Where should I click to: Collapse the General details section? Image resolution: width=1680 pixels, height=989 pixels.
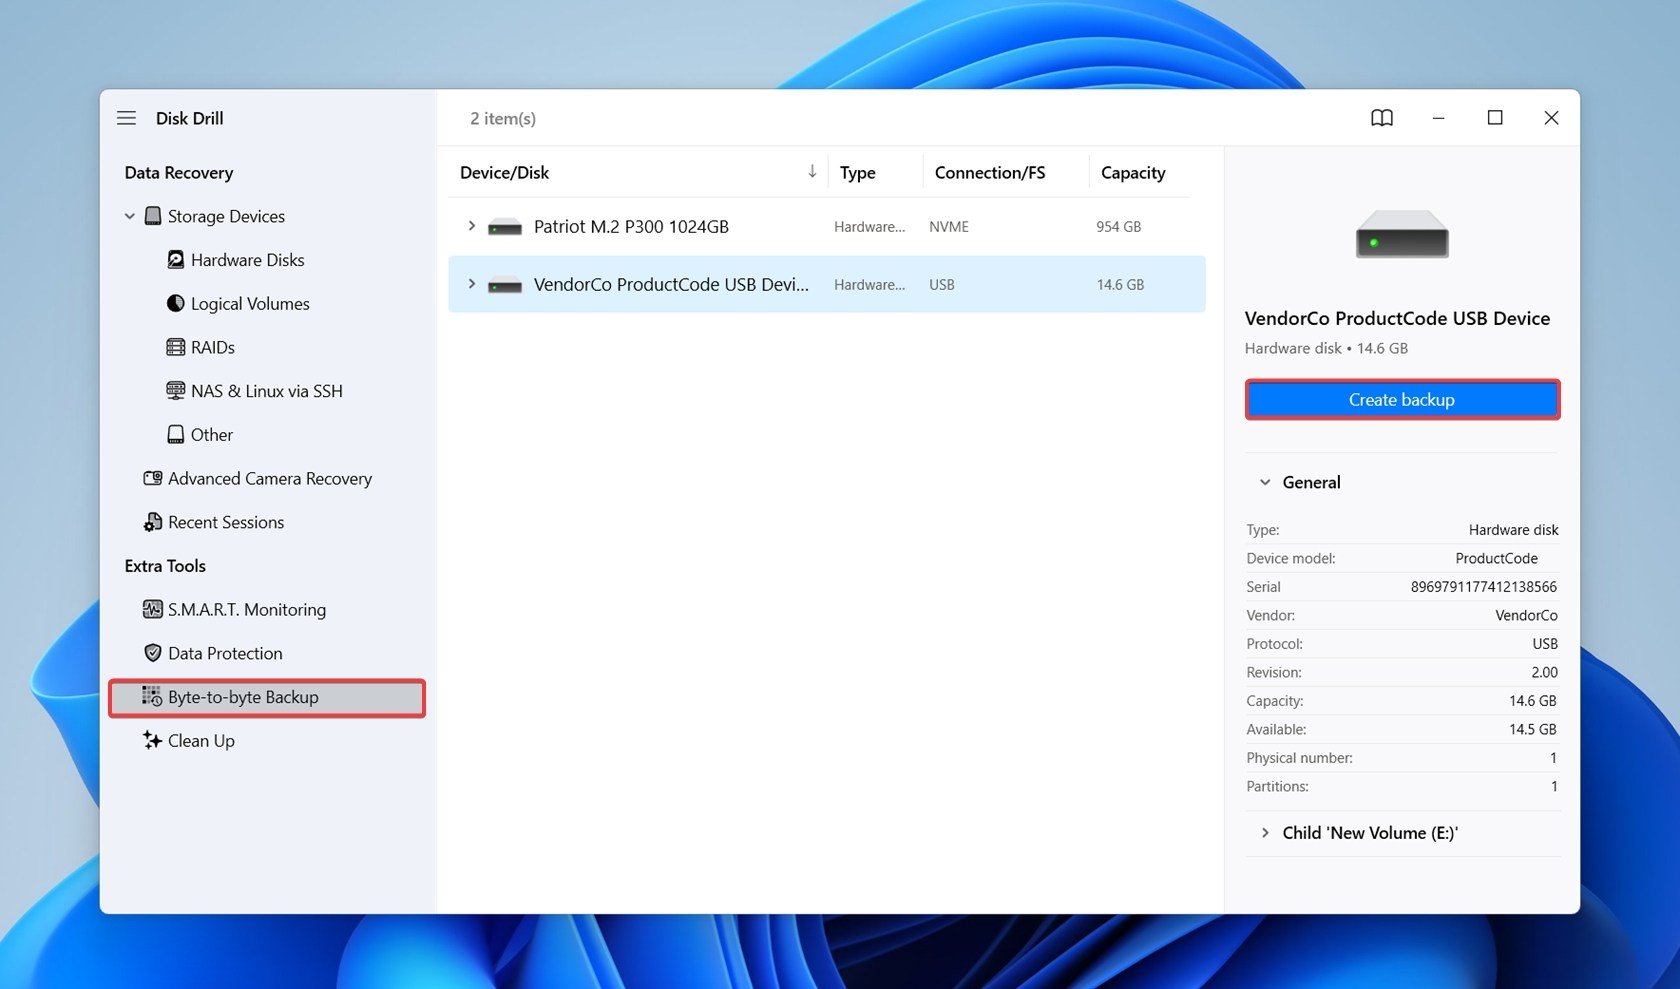(1264, 481)
